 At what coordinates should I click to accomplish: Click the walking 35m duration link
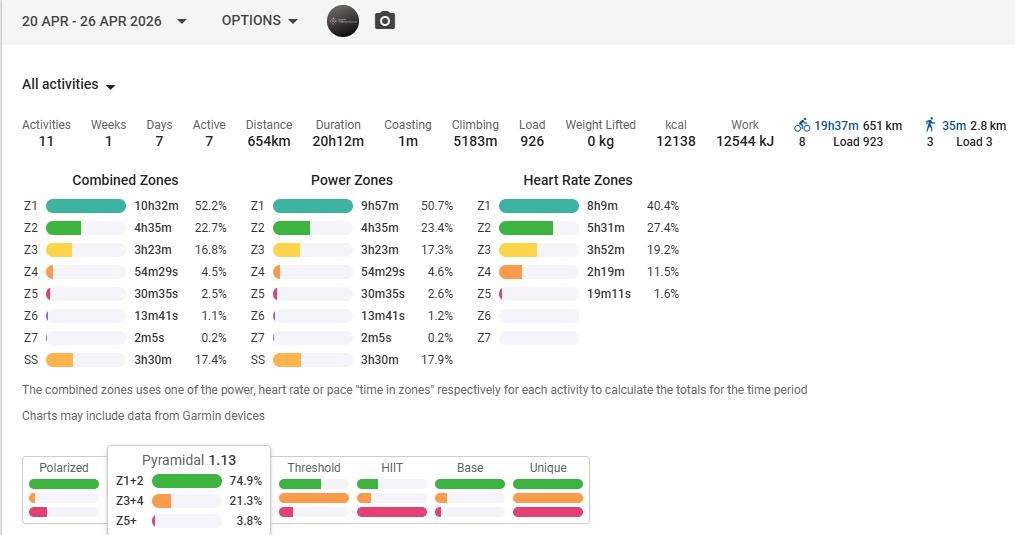(954, 125)
